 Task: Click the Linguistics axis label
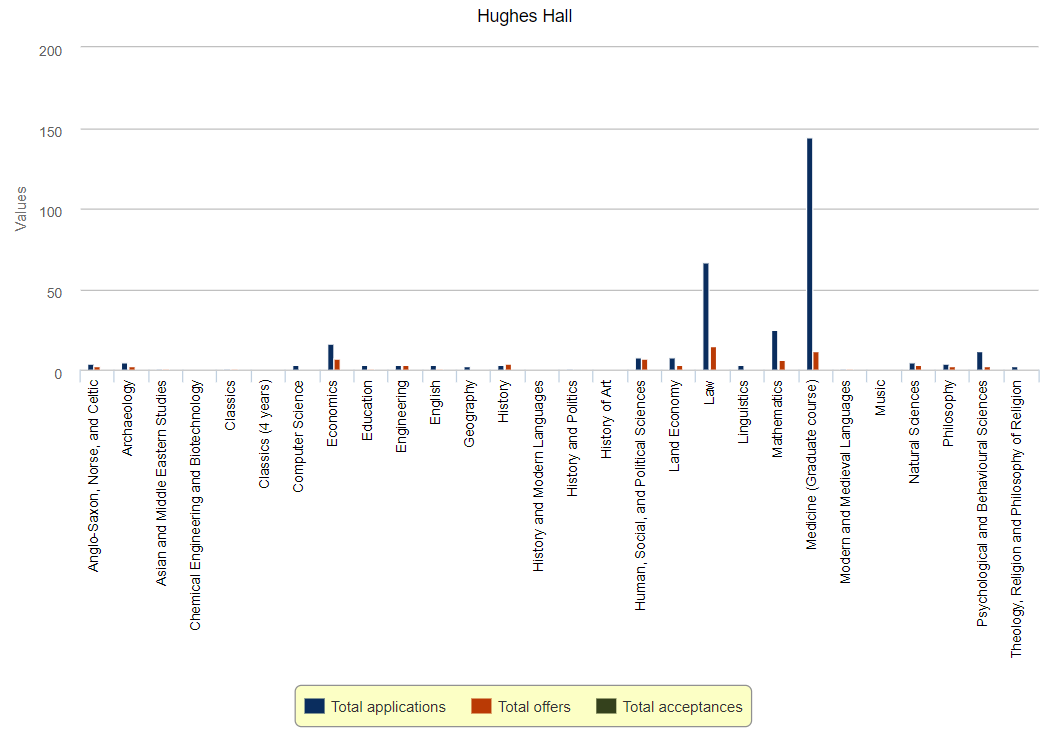coord(743,412)
